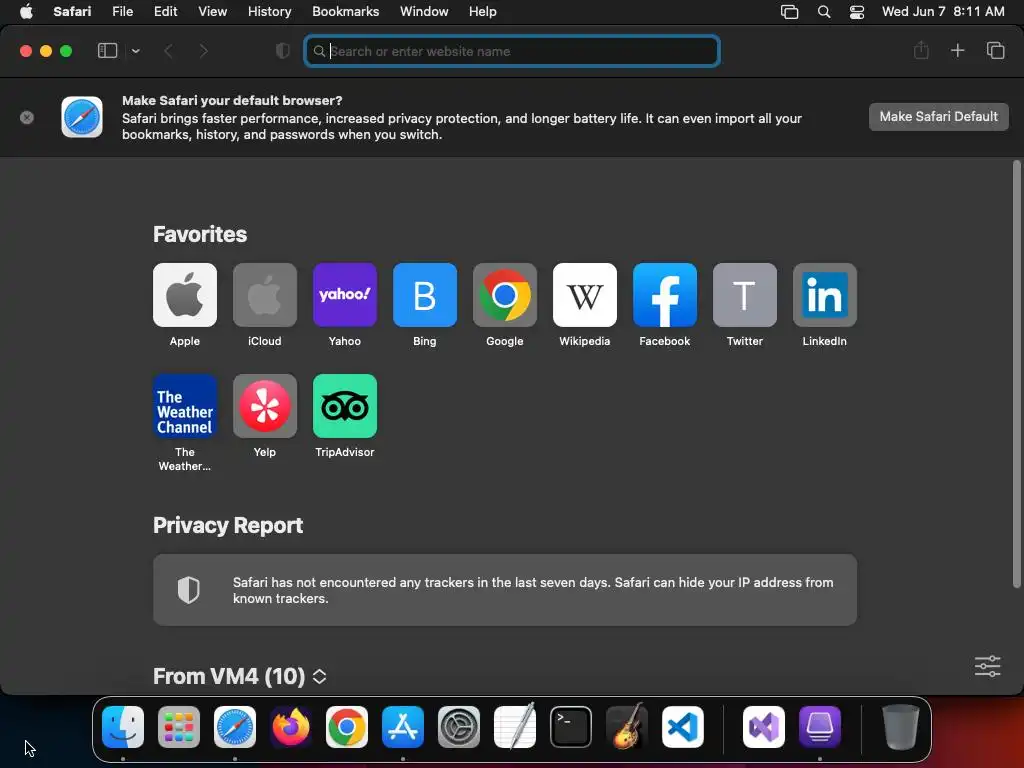Open the Yelp favorite tile
This screenshot has width=1024, height=768.
(264, 406)
